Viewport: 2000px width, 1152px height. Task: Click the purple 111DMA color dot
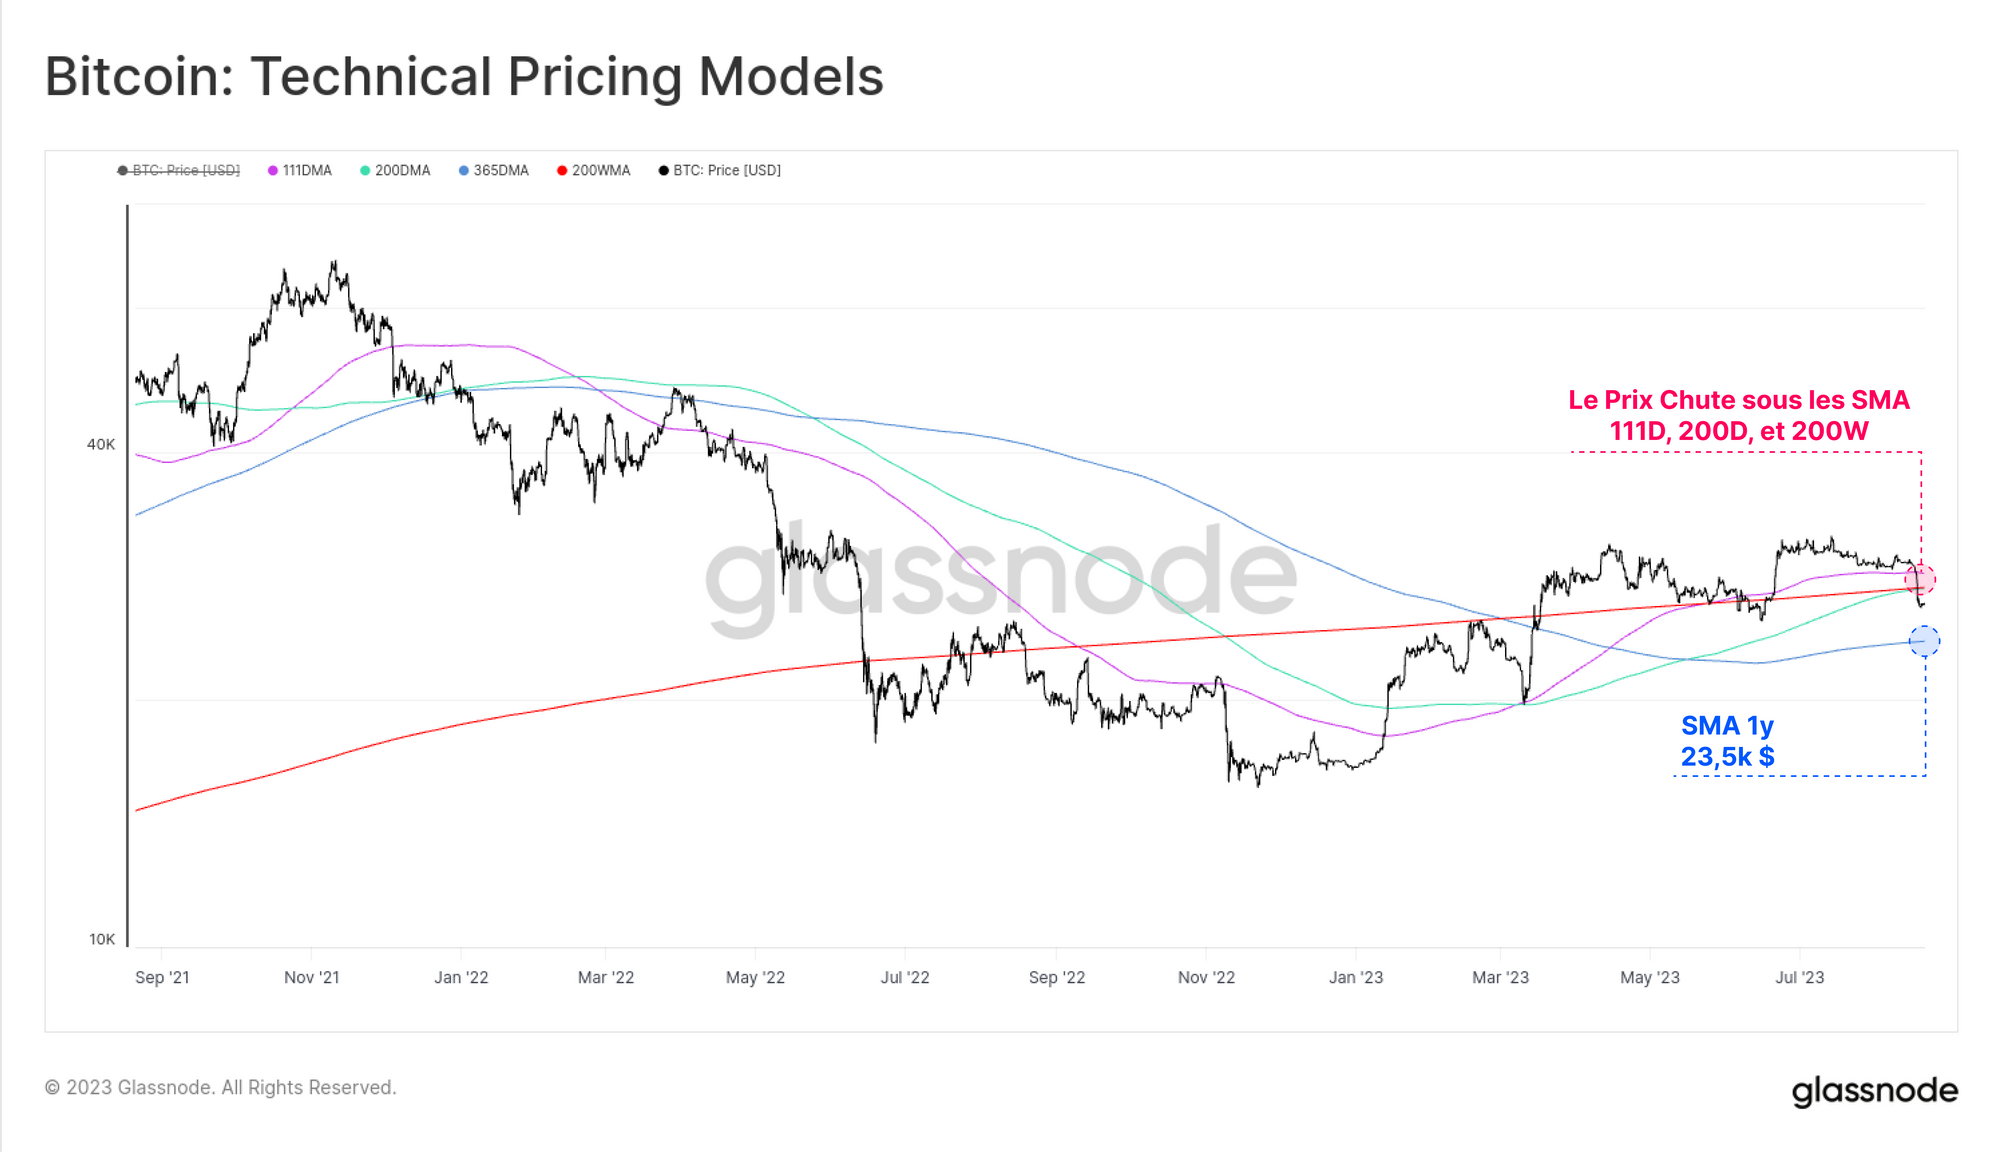(273, 171)
